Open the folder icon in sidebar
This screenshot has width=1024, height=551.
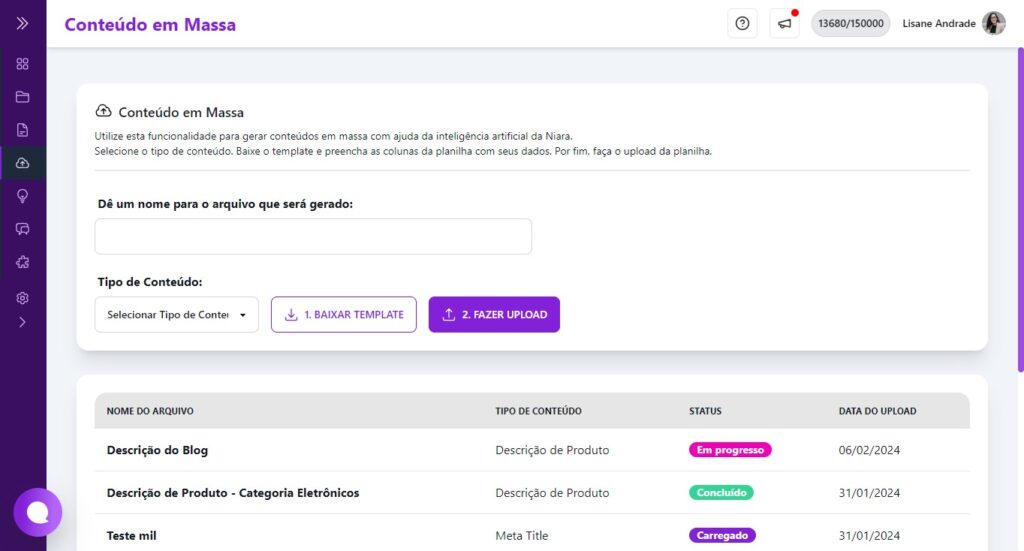22,97
